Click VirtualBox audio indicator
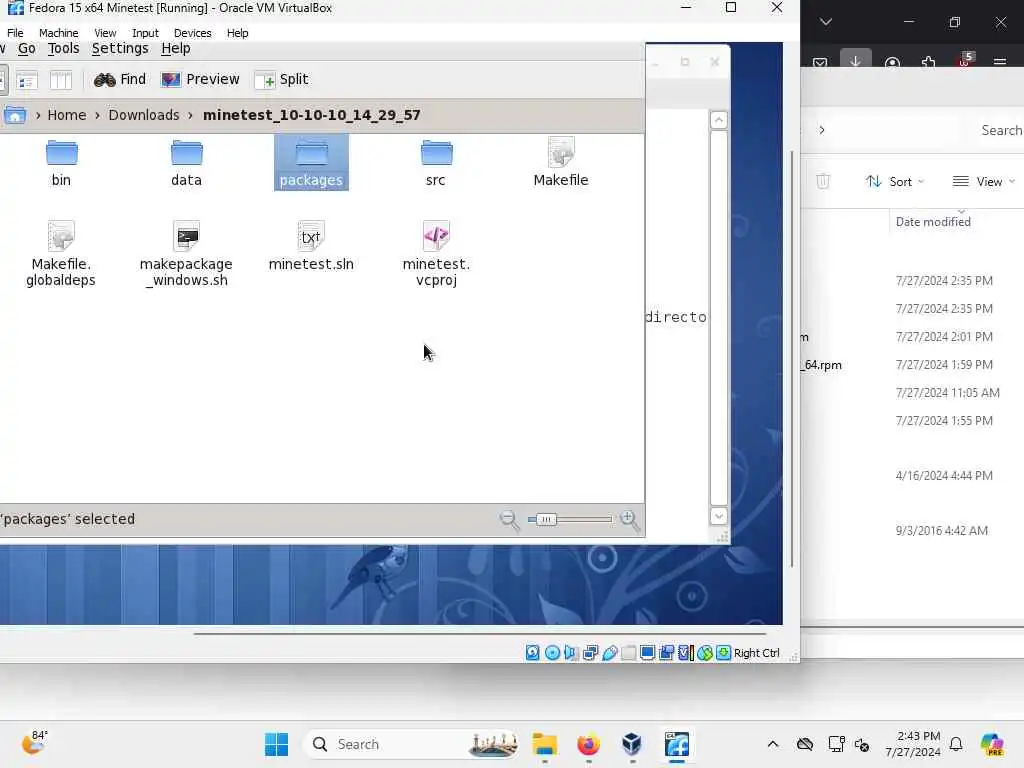This screenshot has width=1024, height=768. (571, 652)
